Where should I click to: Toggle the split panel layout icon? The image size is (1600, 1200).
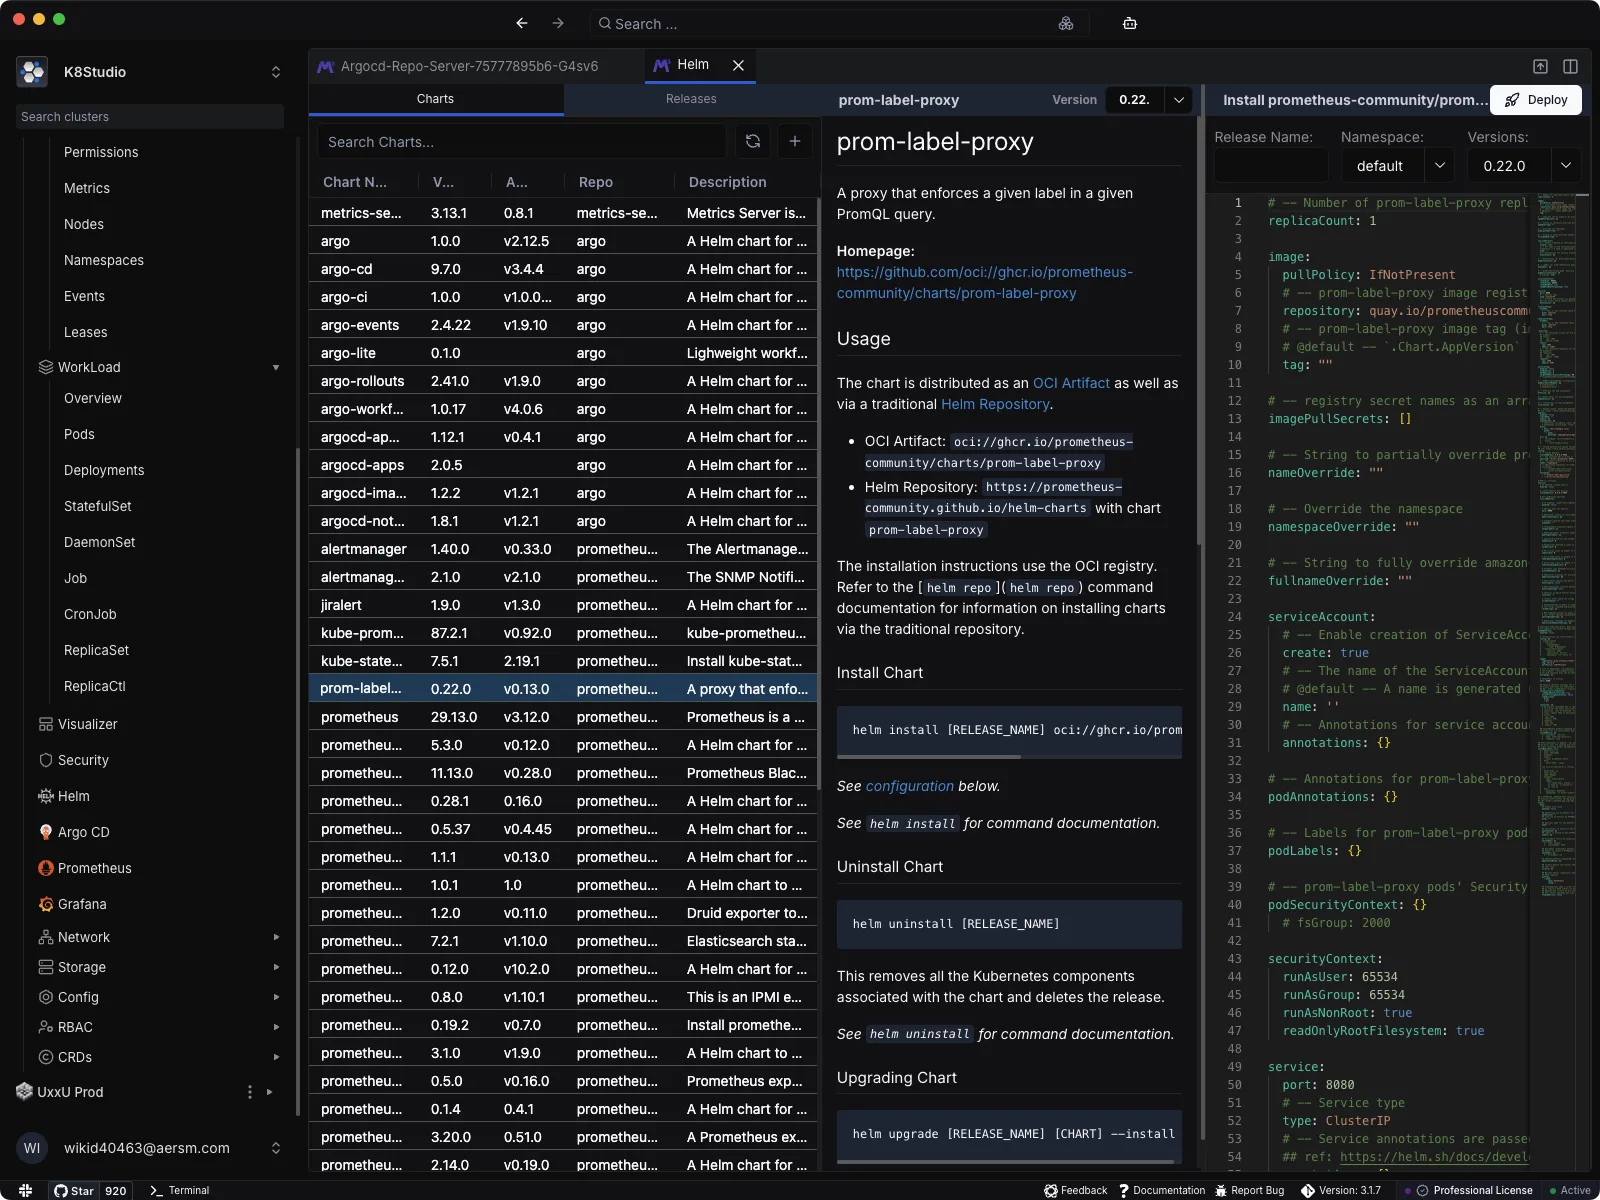click(1570, 66)
